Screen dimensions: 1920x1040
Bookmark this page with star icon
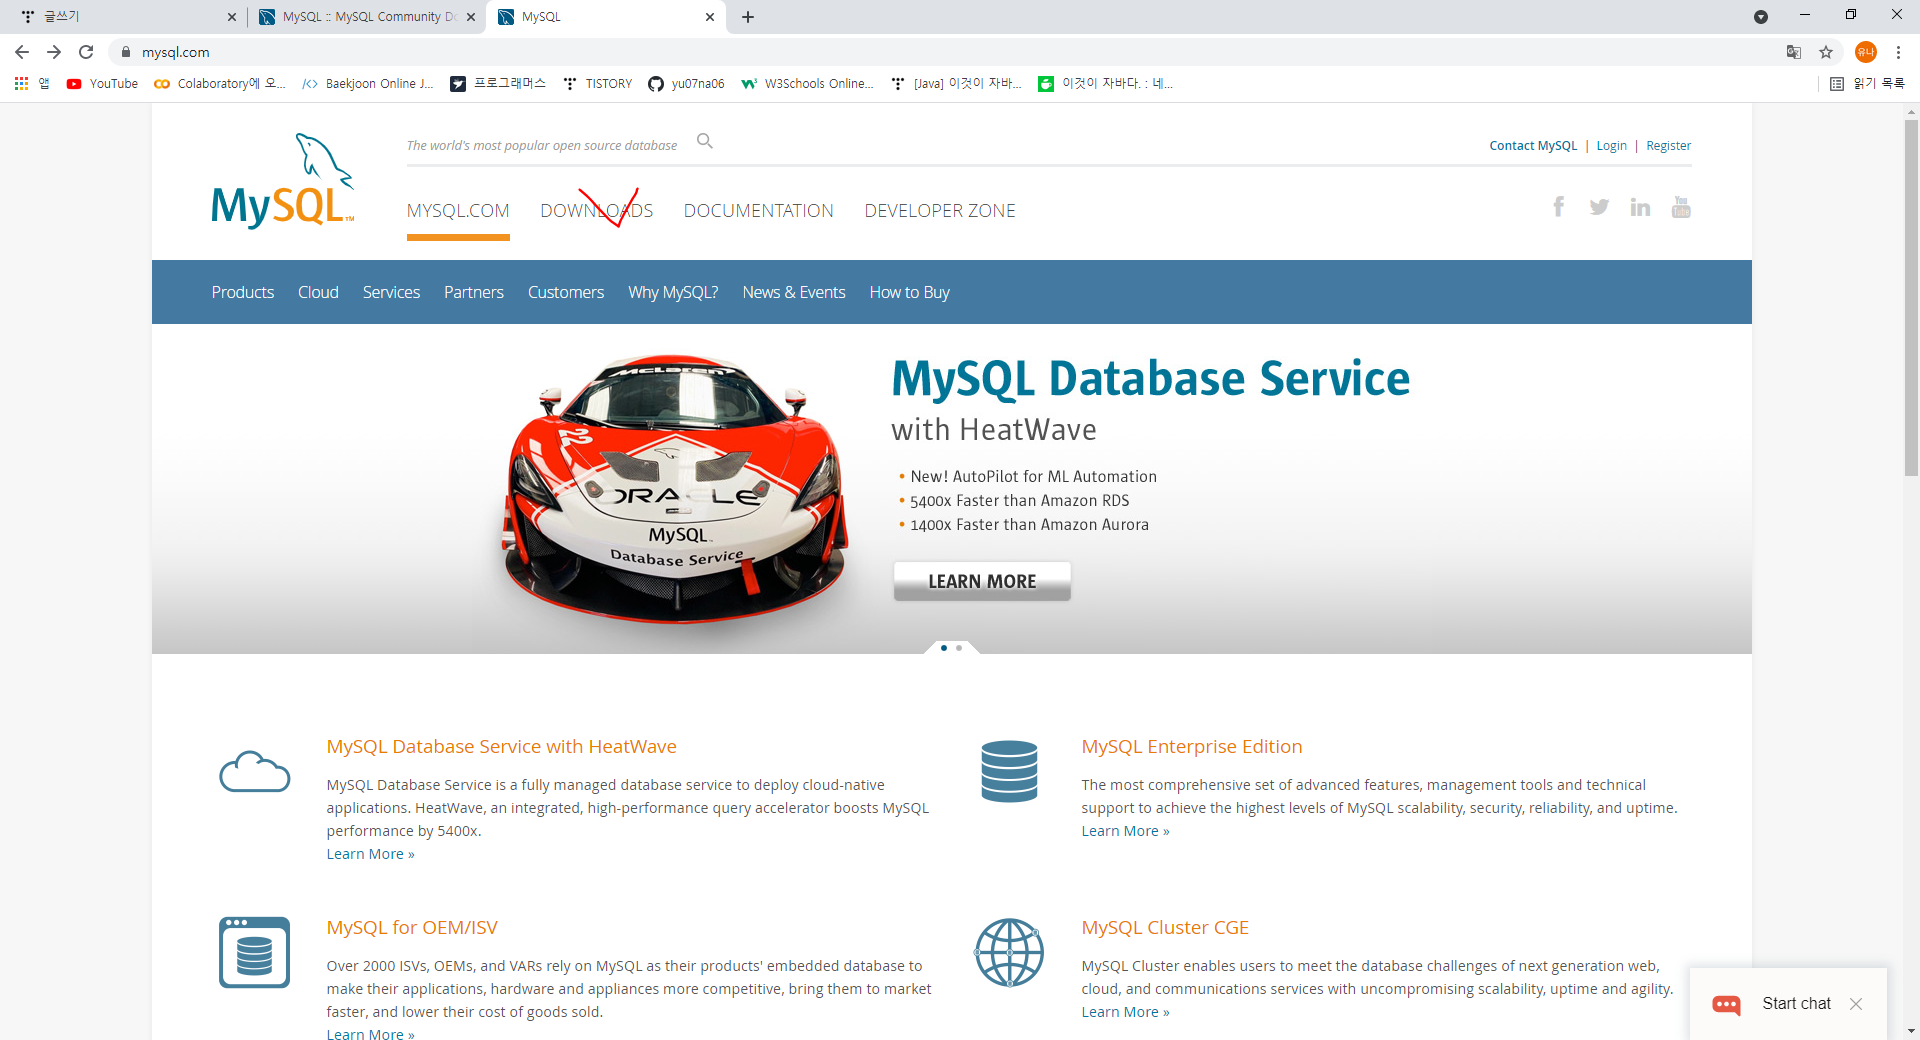(1826, 52)
